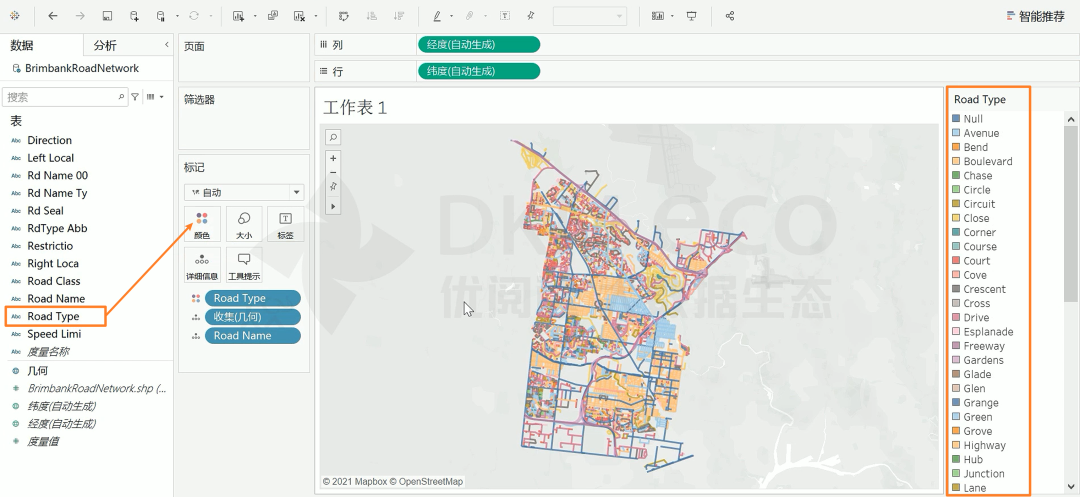1080x497 pixels.
Task: Click the Undo back arrow in the toolbar
Action: pos(53,17)
